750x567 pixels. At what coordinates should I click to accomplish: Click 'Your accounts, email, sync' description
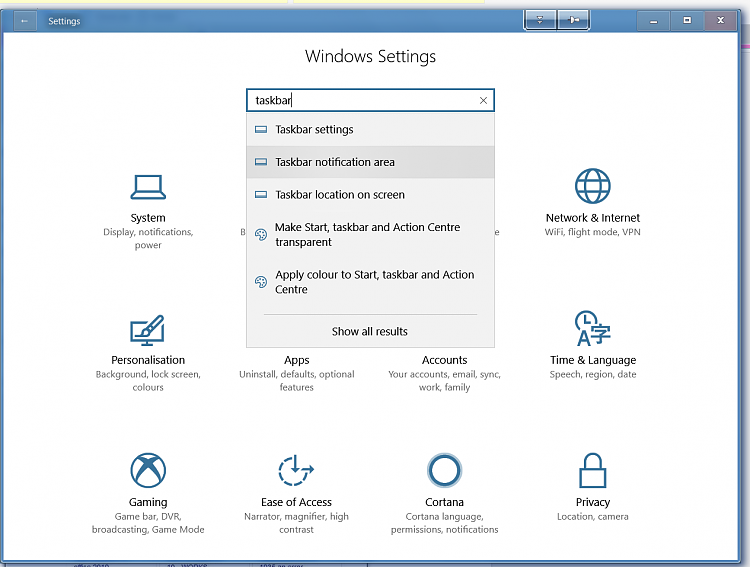[x=444, y=380]
